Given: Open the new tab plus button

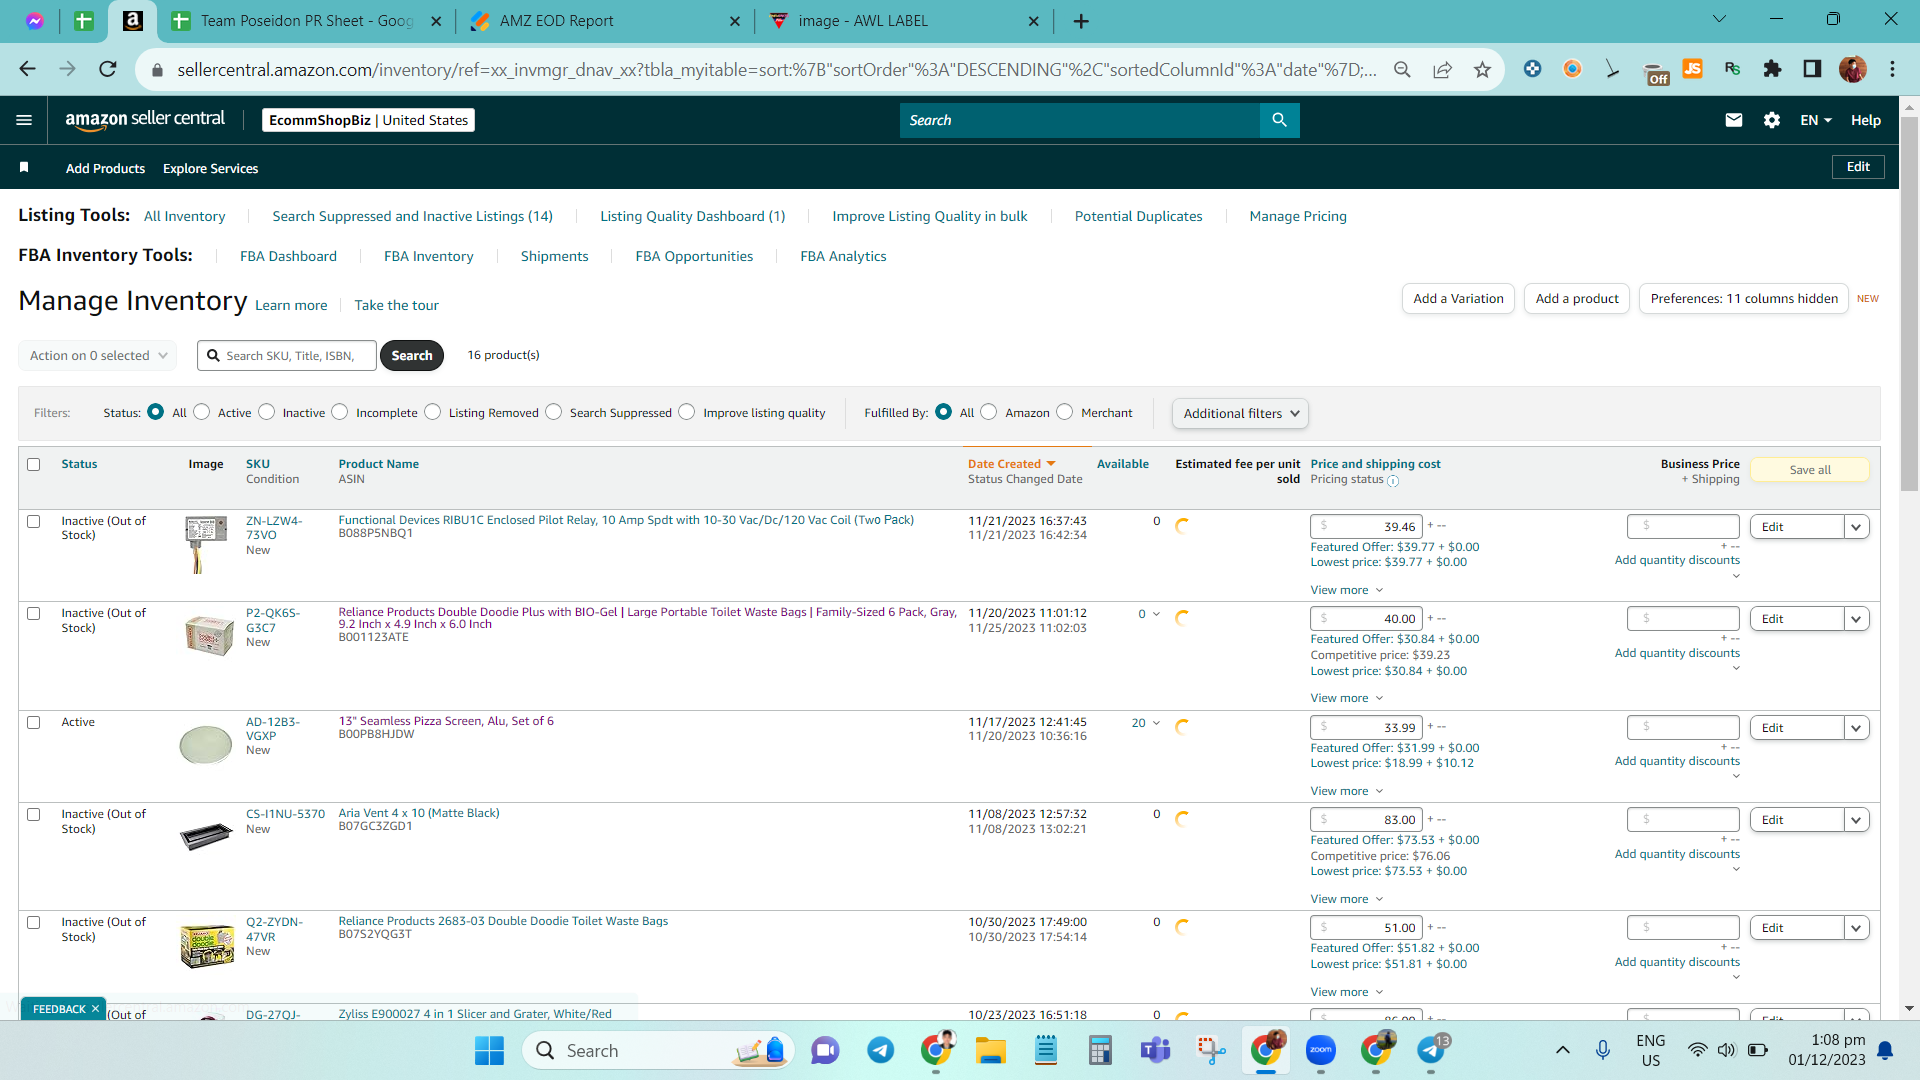Looking at the screenshot, I should [x=1081, y=21].
